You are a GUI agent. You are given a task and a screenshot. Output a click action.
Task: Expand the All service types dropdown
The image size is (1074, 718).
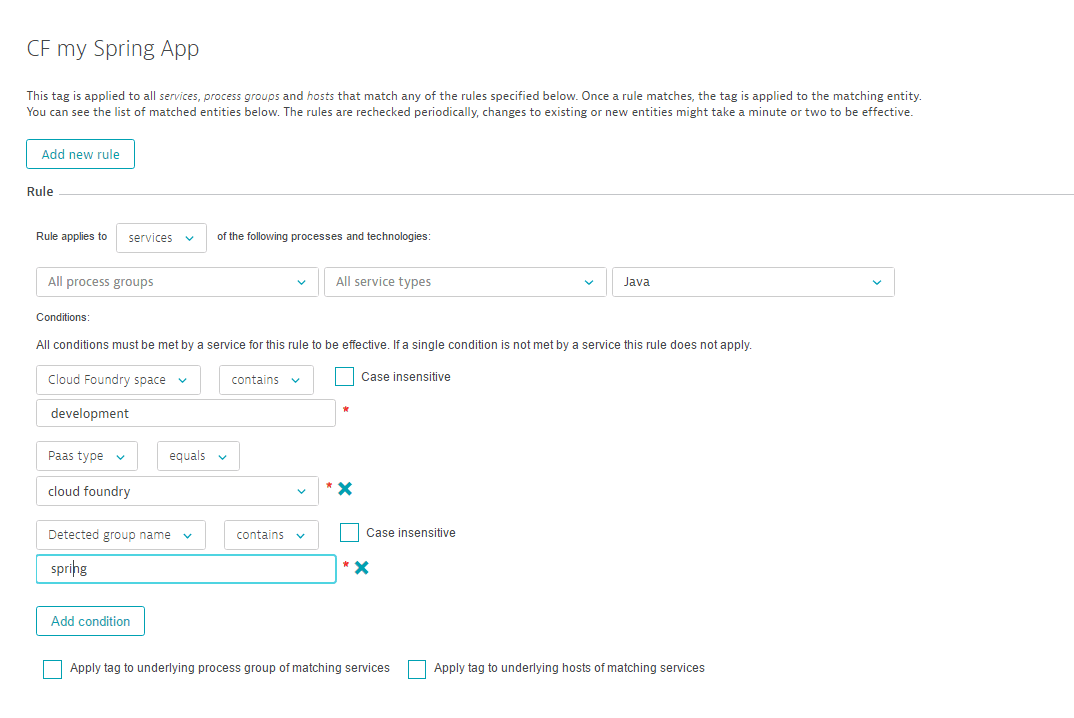pos(465,282)
